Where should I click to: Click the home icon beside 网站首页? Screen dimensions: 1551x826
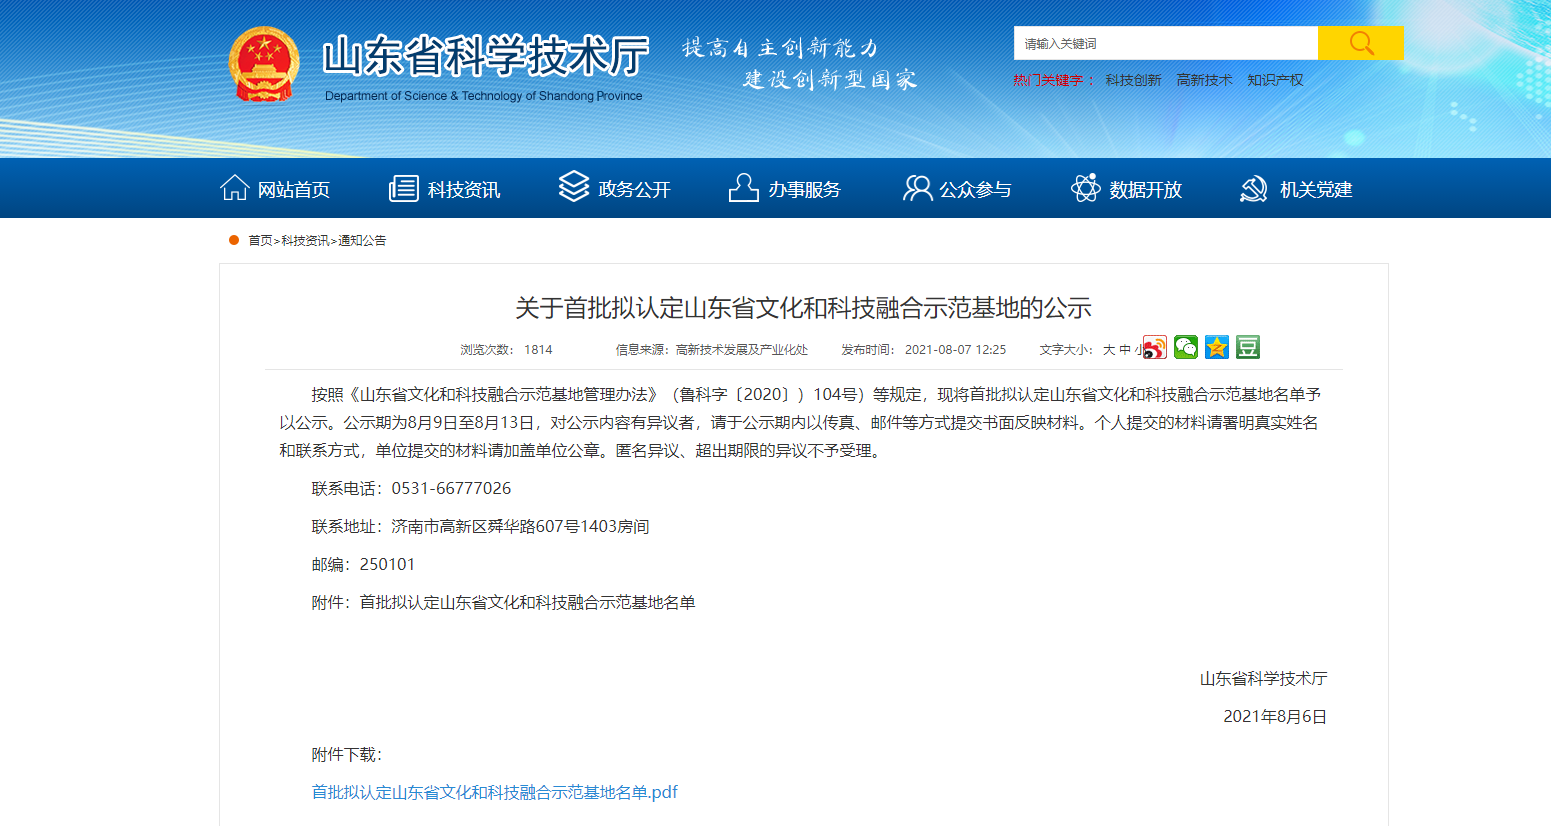[x=234, y=188]
